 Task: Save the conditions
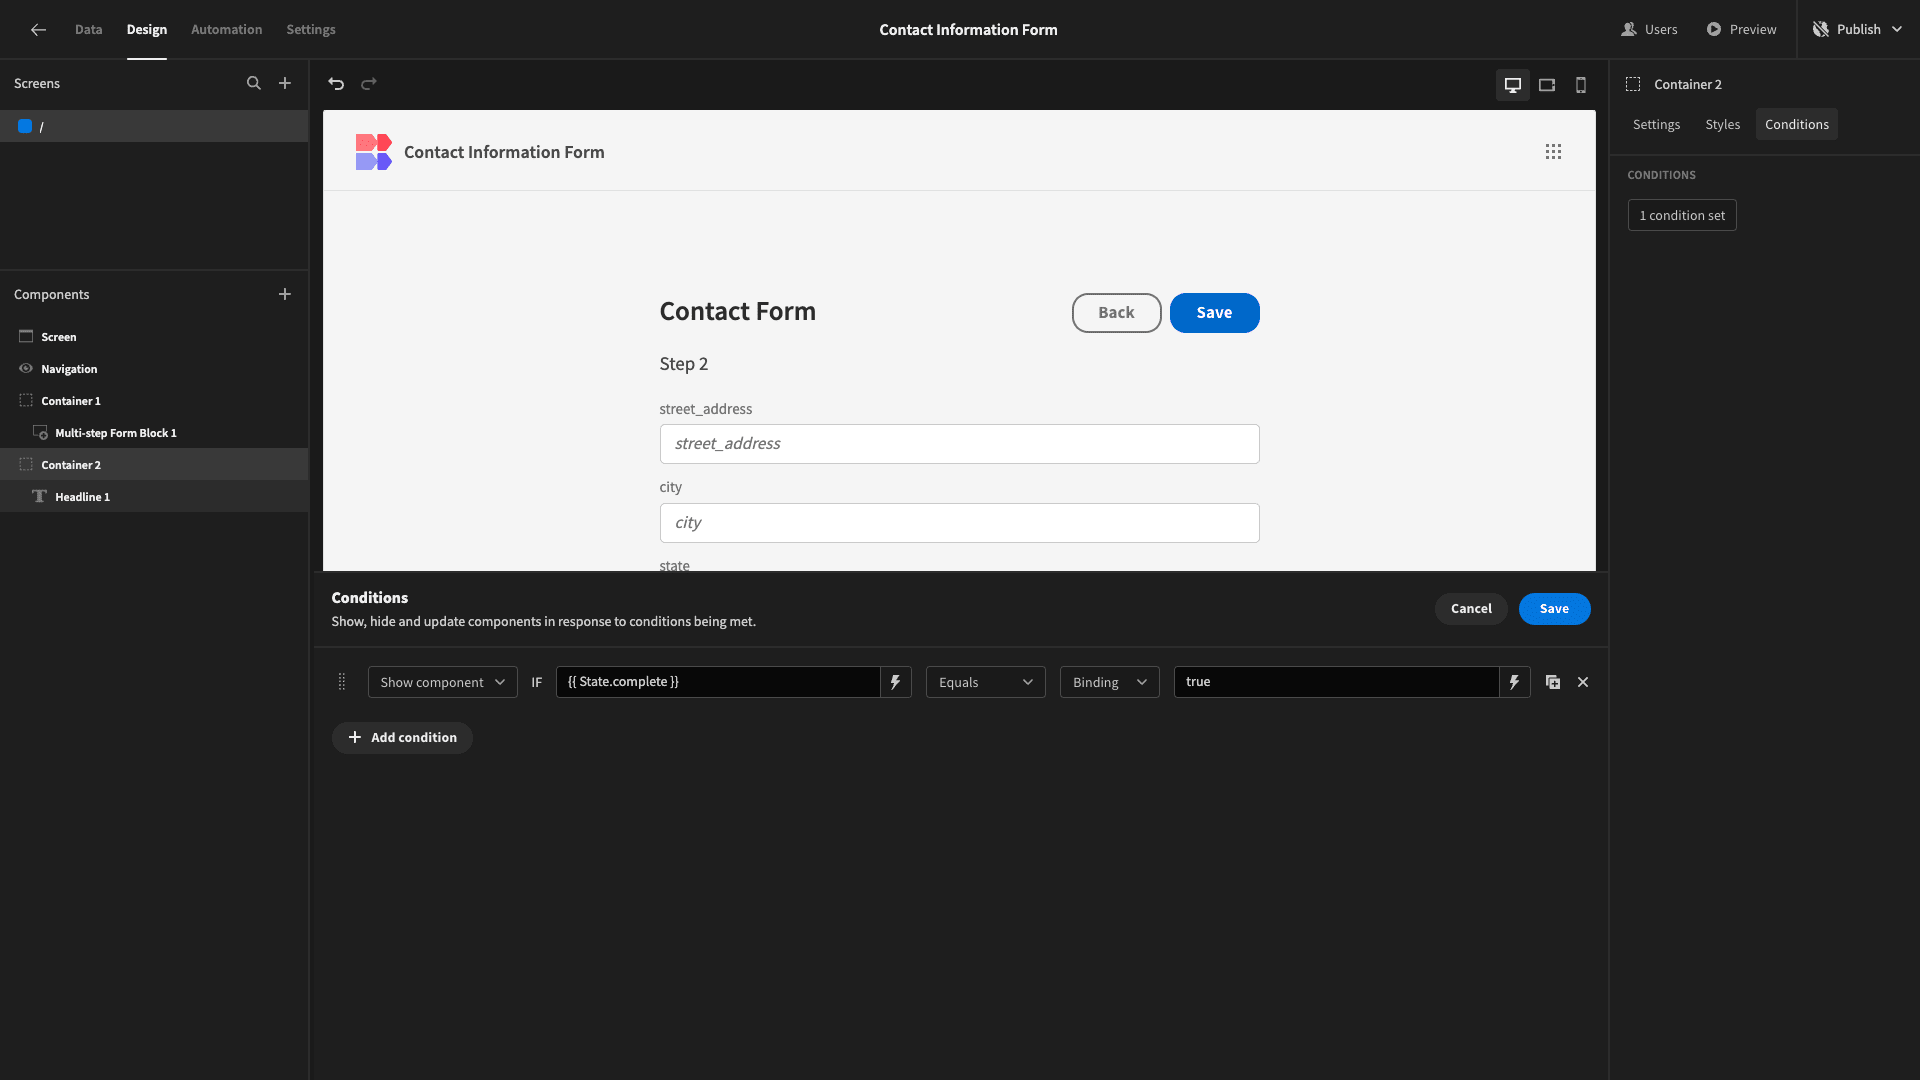coord(1554,609)
